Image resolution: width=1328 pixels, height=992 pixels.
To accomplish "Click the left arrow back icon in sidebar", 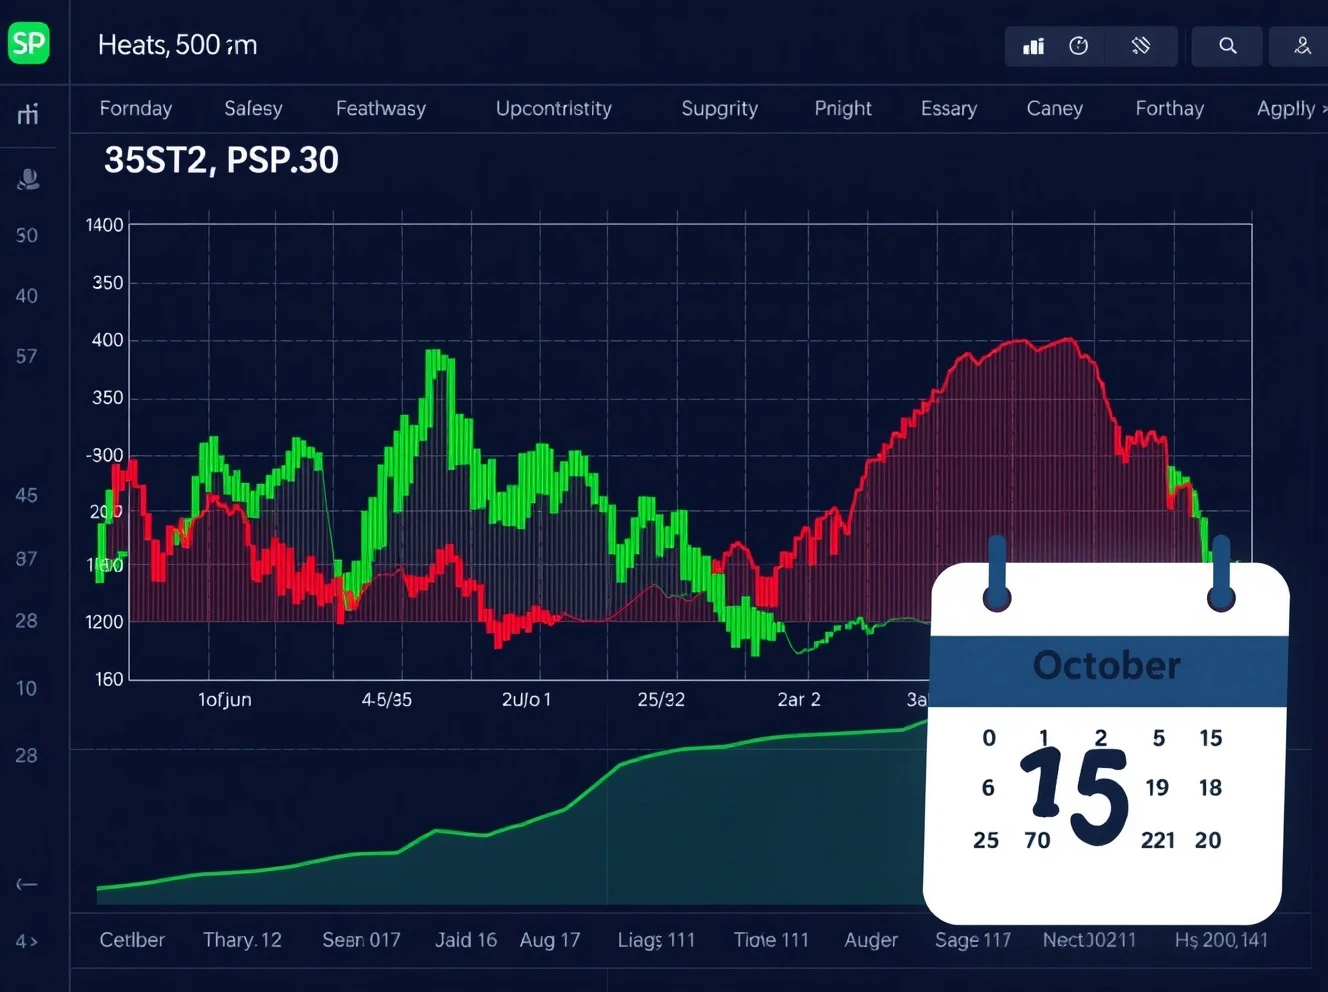I will point(27,884).
